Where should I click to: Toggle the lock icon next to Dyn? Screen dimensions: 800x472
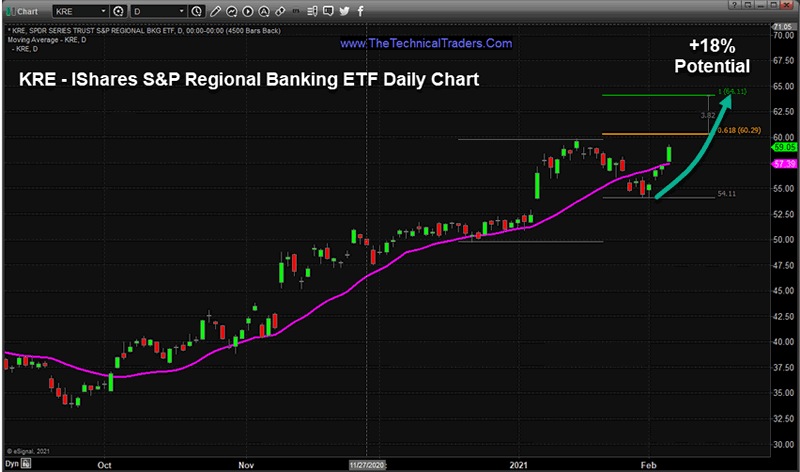point(26,463)
